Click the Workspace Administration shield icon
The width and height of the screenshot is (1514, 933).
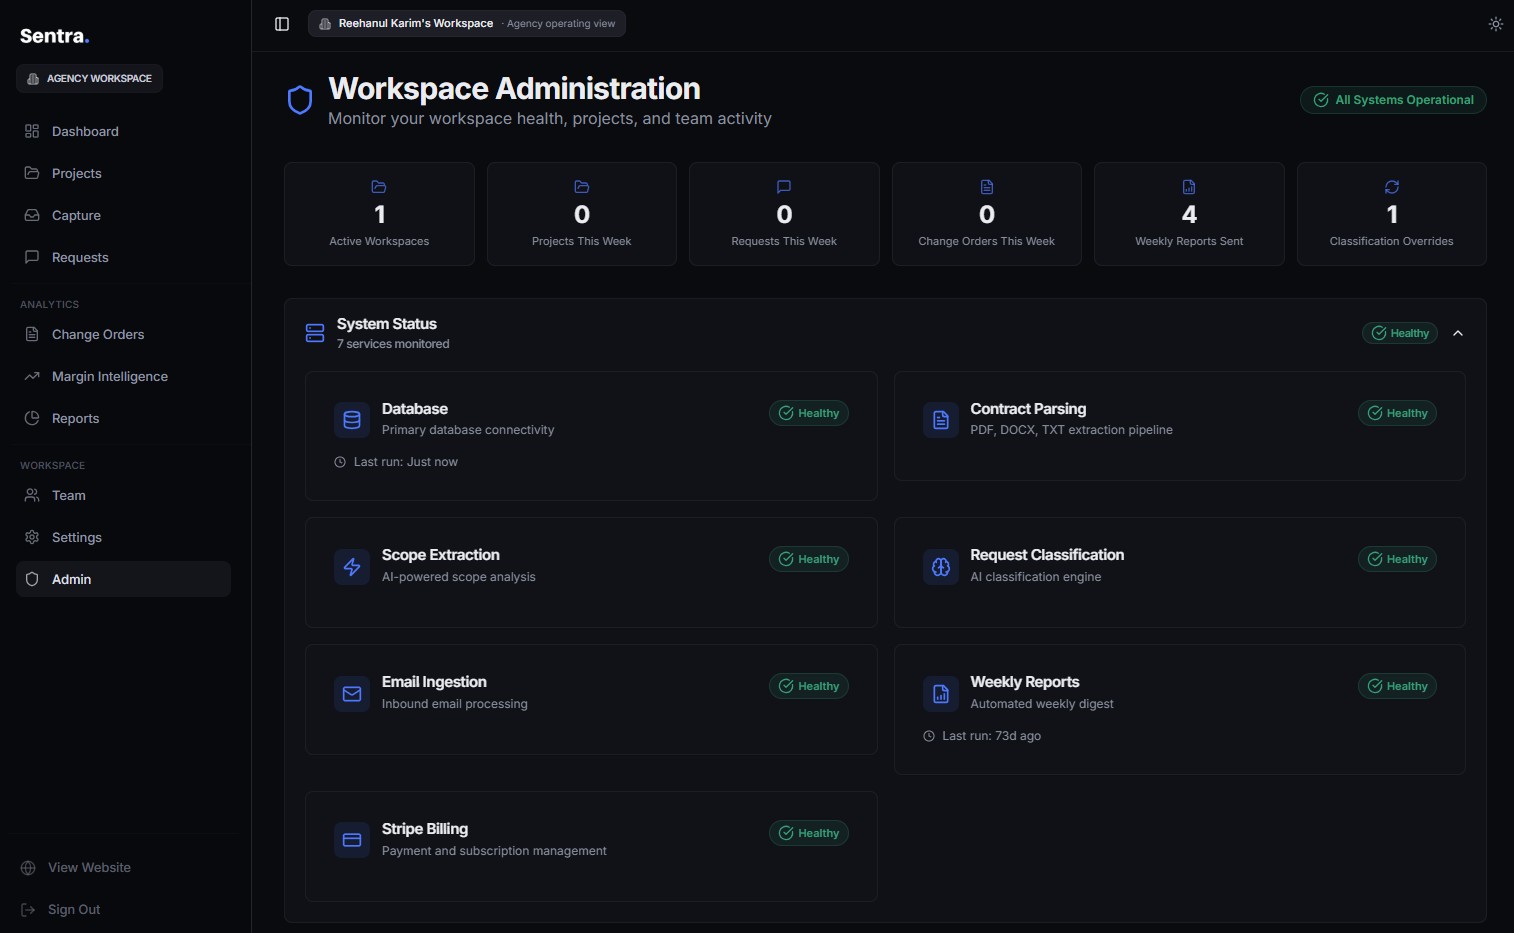300,100
